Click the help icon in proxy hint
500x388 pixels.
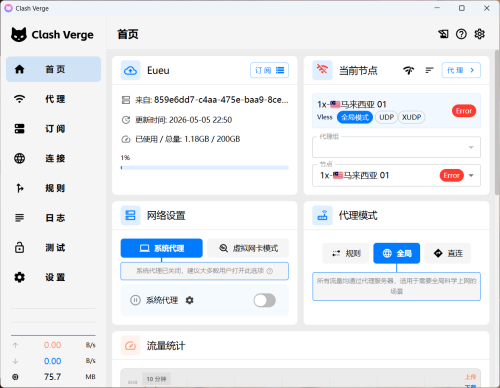(x=270, y=271)
